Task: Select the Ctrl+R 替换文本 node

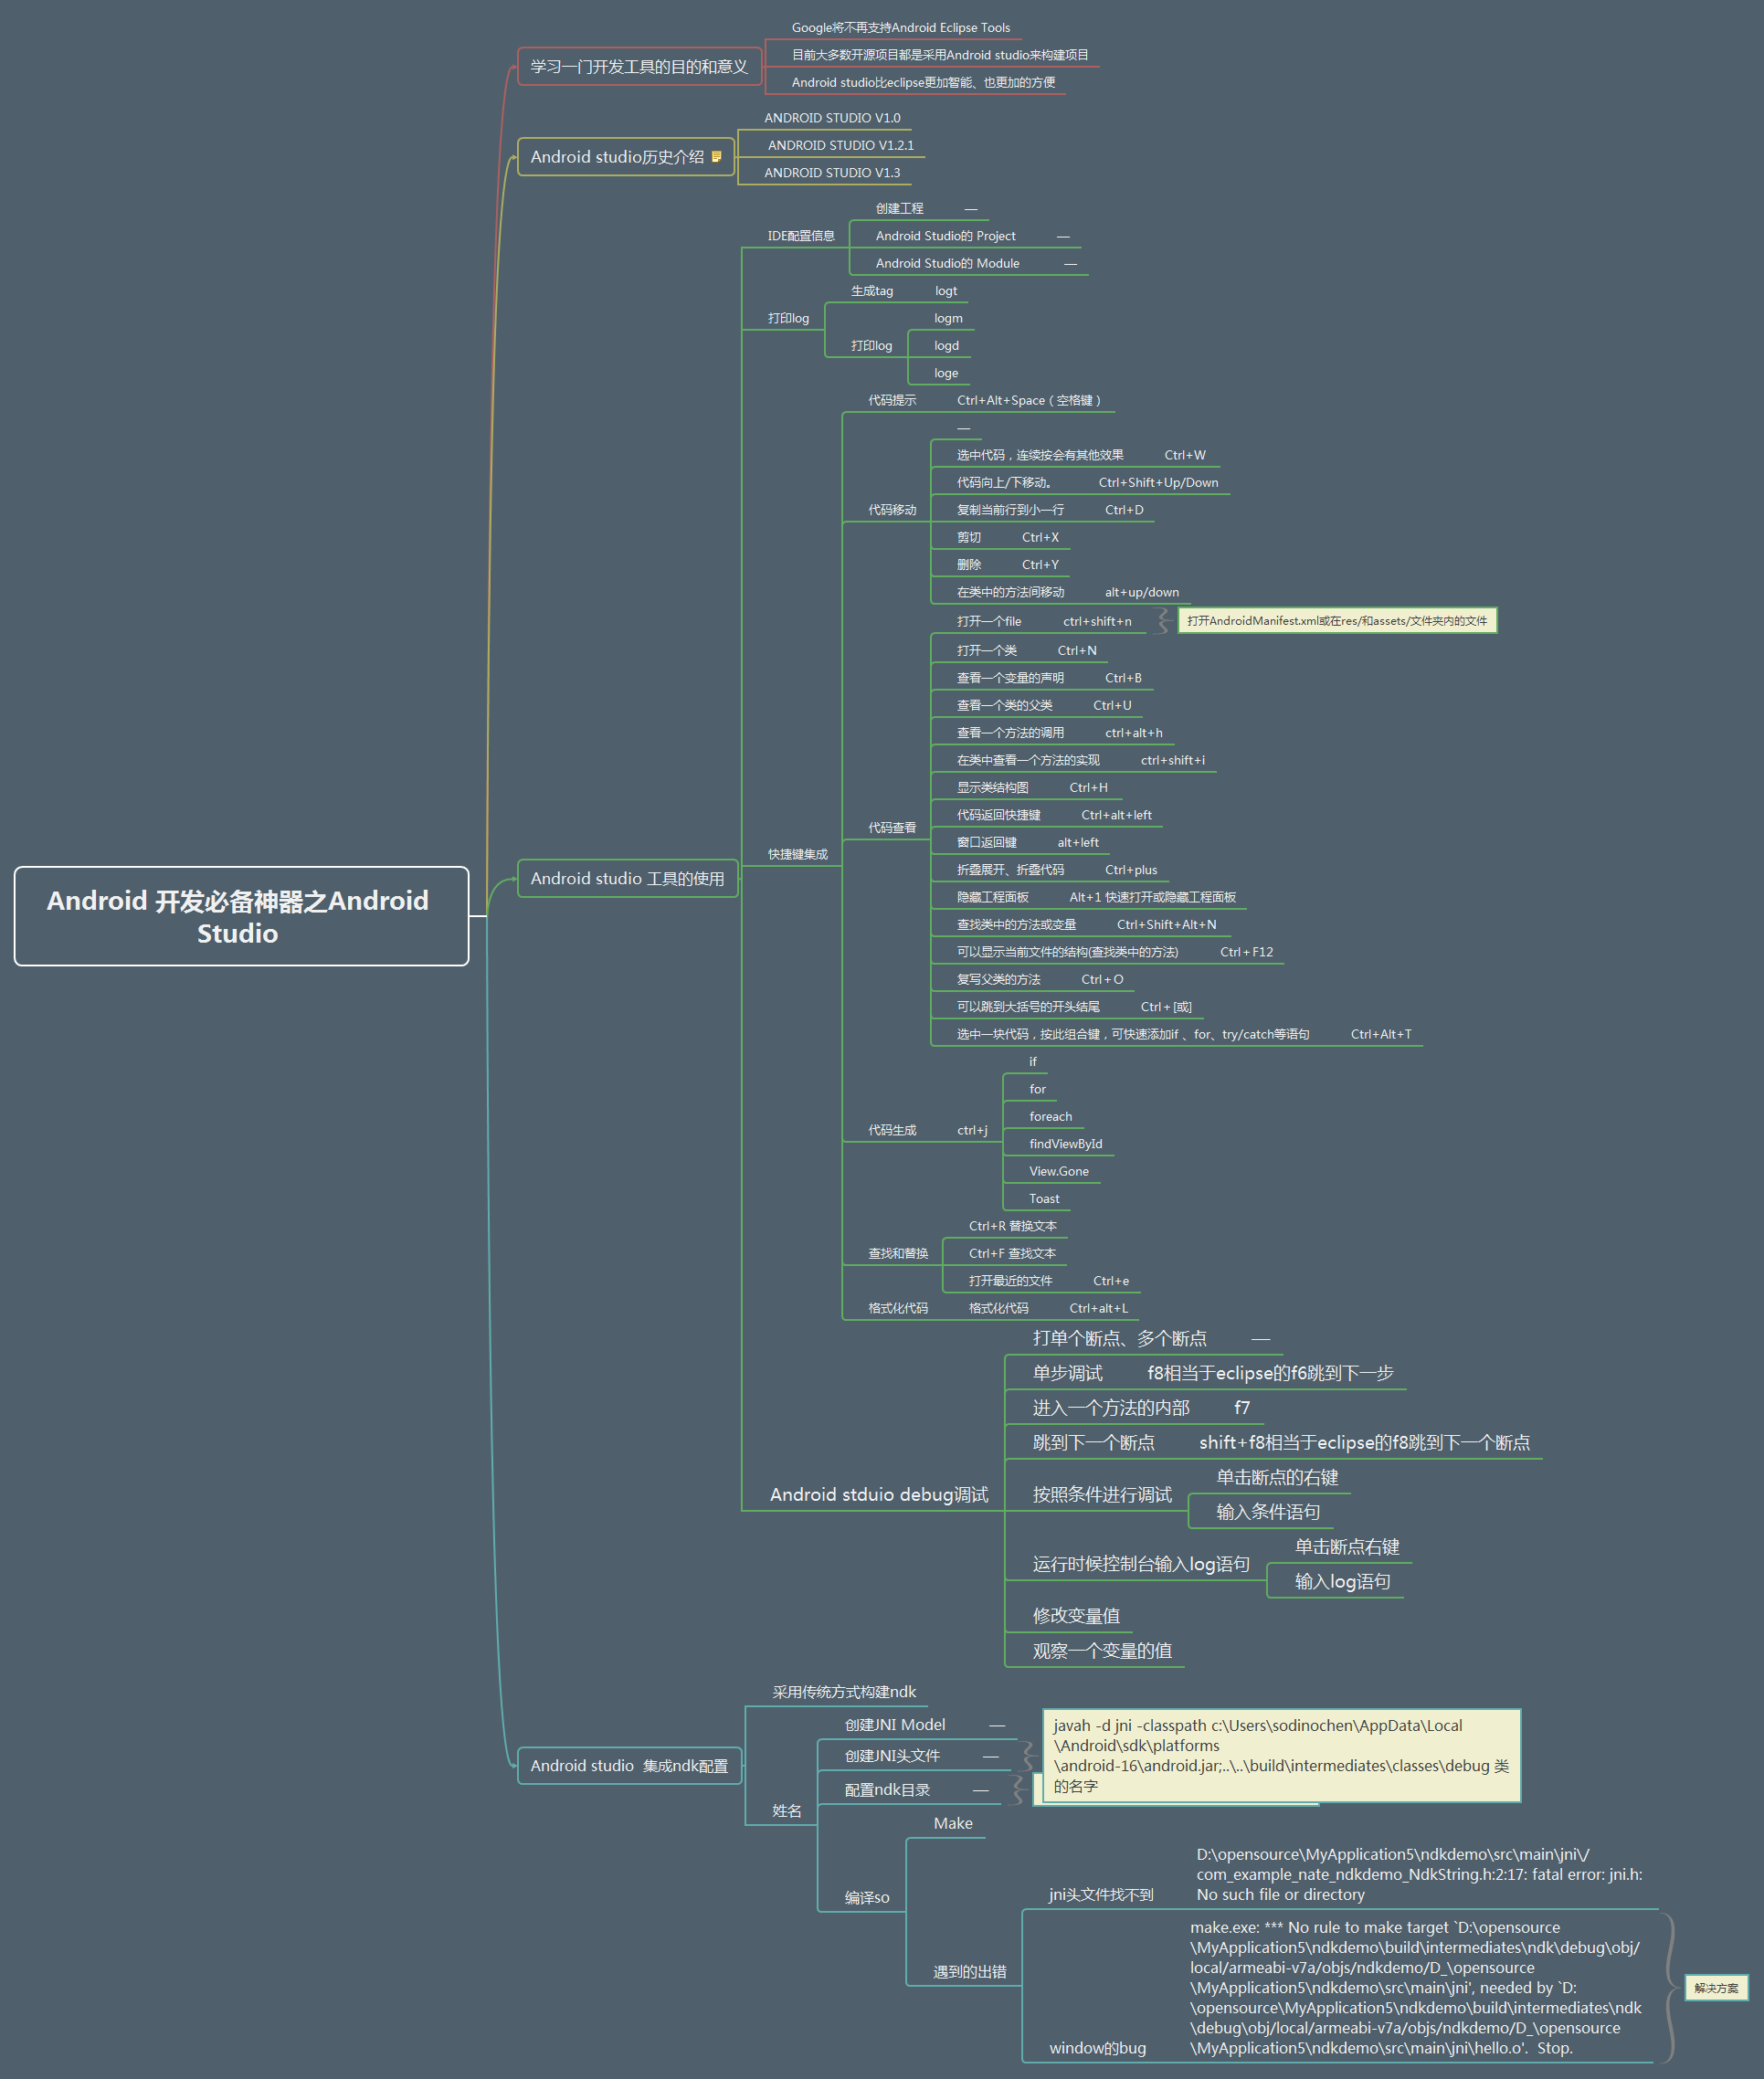Action: pyautogui.click(x=1012, y=1226)
